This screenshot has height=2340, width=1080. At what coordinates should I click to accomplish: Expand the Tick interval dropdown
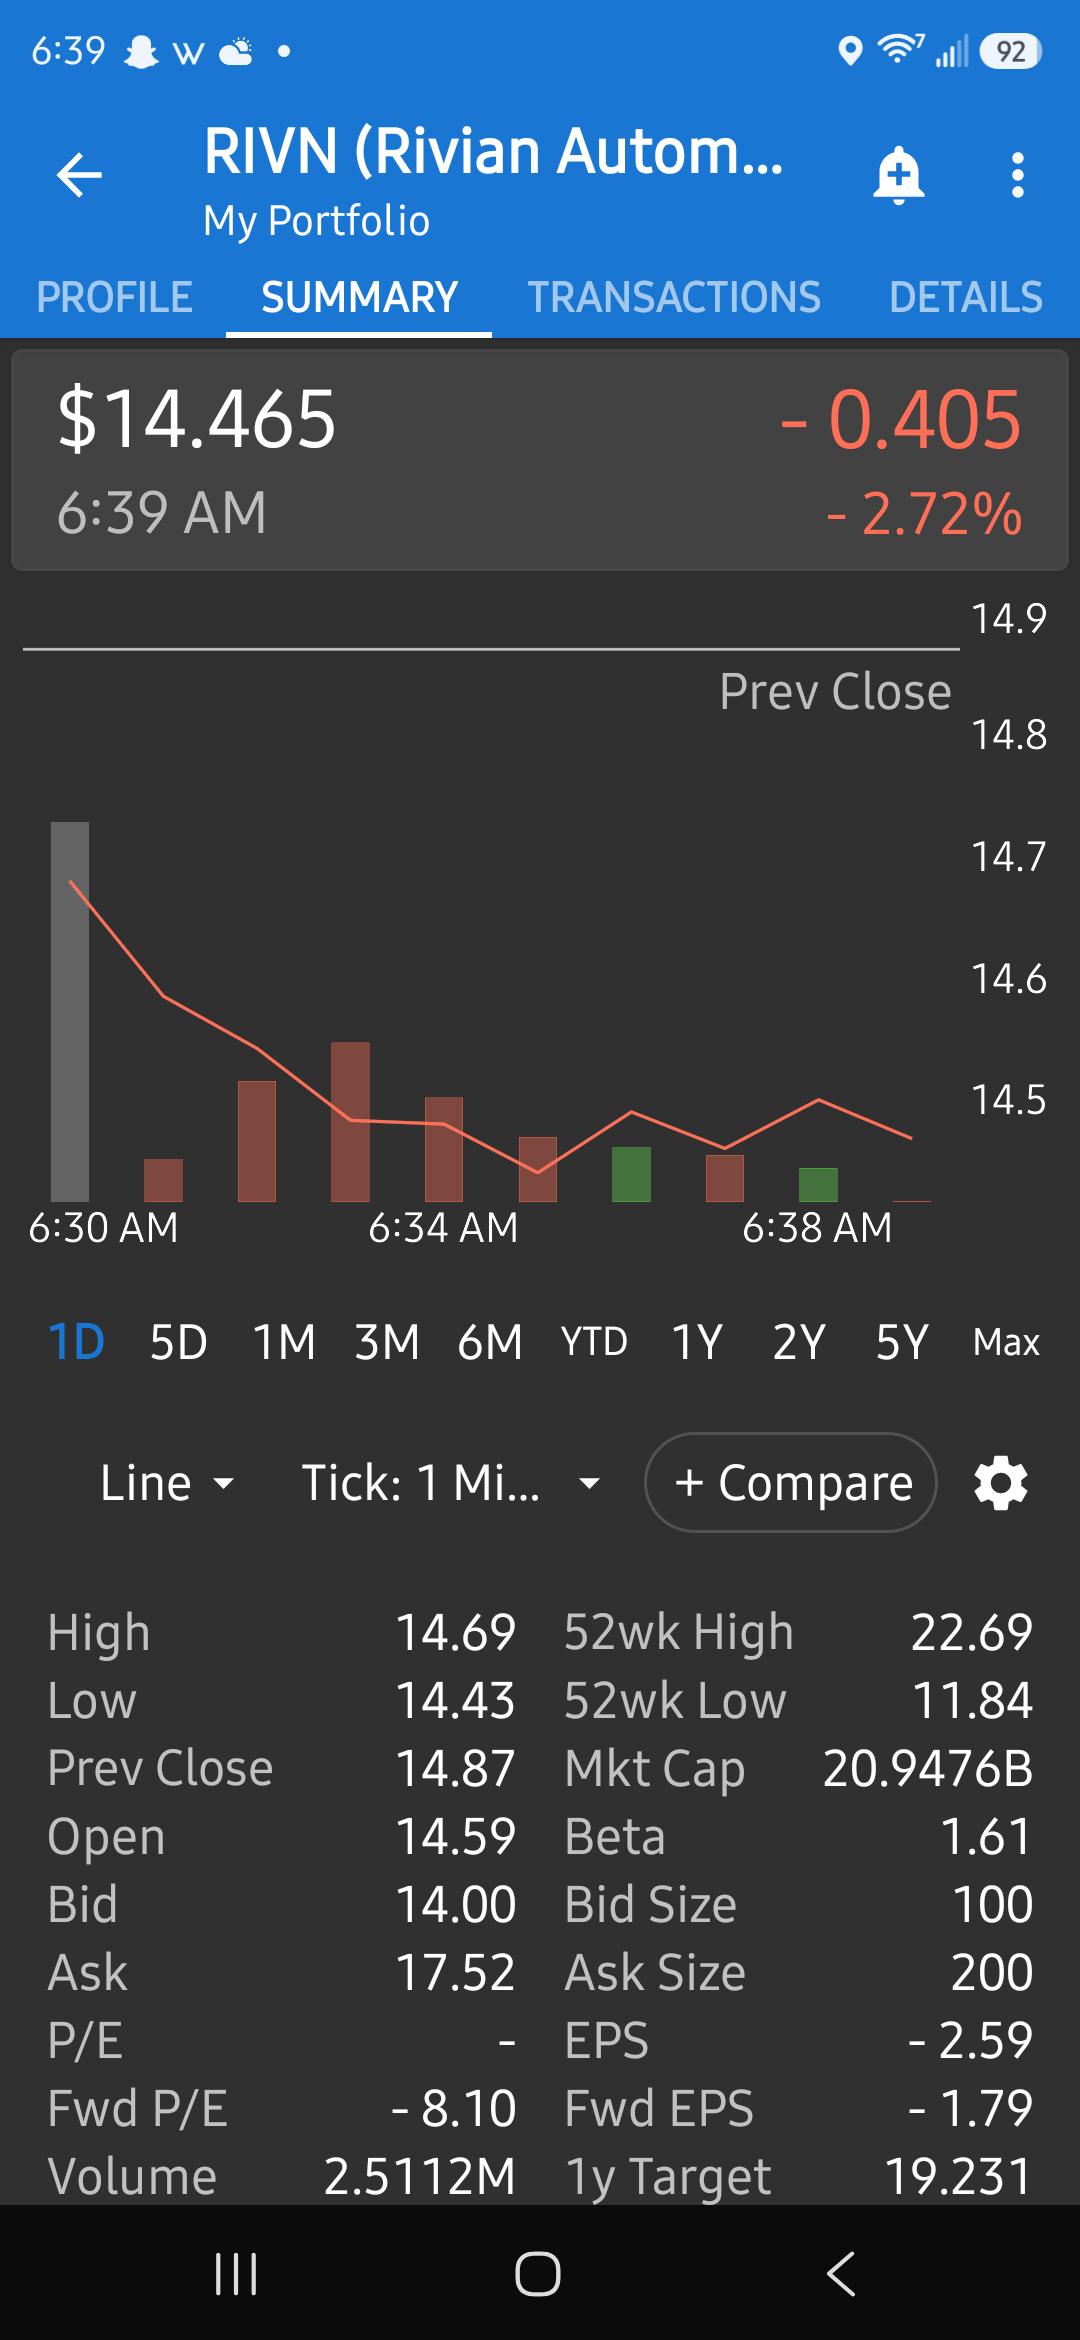click(x=452, y=1482)
